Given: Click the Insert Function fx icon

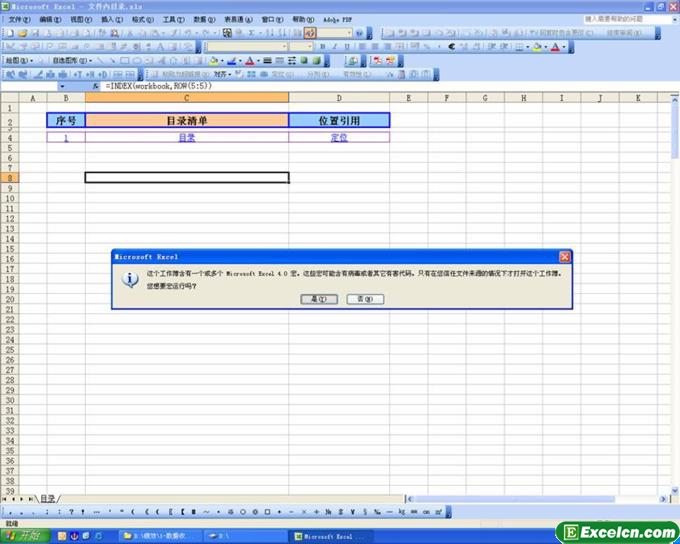Looking at the screenshot, I should point(95,87).
